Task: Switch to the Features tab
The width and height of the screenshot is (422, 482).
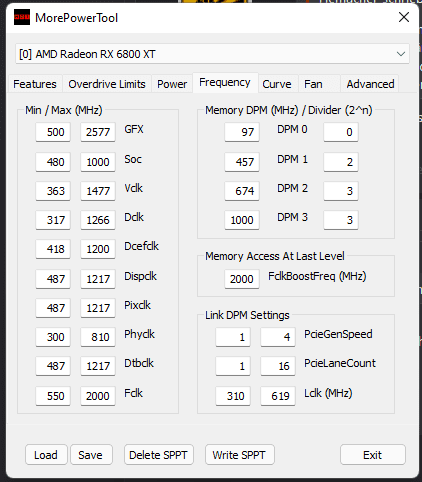Action: click(35, 84)
